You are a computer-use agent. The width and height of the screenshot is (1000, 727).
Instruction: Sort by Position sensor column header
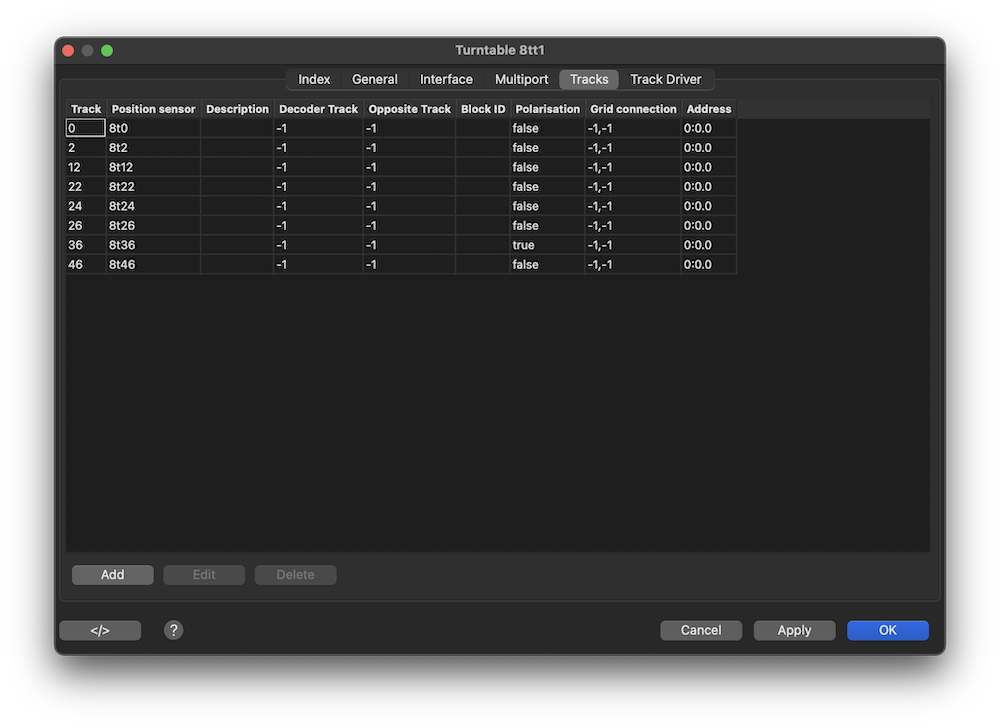click(x=153, y=109)
